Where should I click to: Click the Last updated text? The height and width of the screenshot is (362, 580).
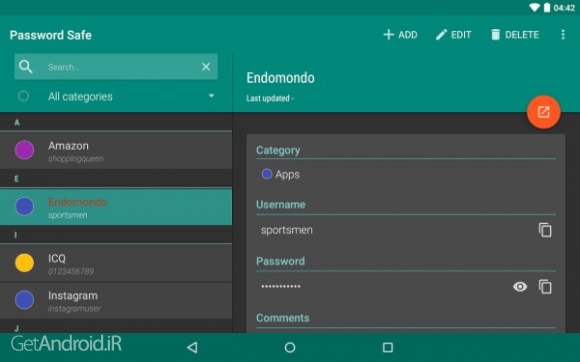(x=270, y=98)
